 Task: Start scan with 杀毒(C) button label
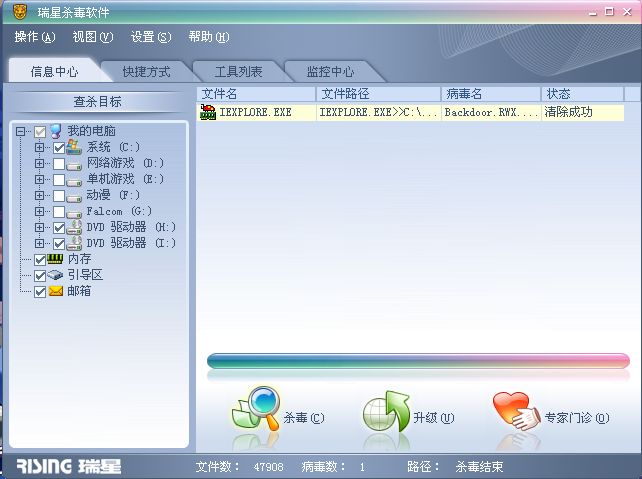coord(304,418)
